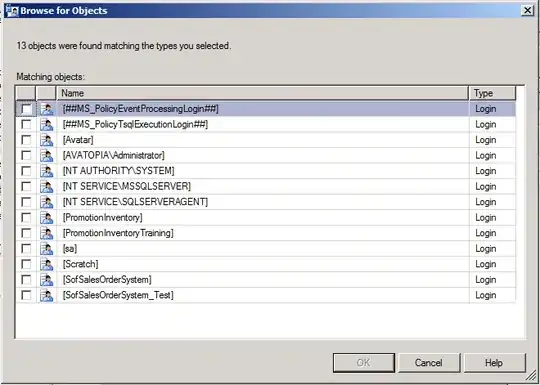Screen dimensions: 540x385
Task: Select the [SofSalesOrderSystem] name text
Action: pos(107,280)
